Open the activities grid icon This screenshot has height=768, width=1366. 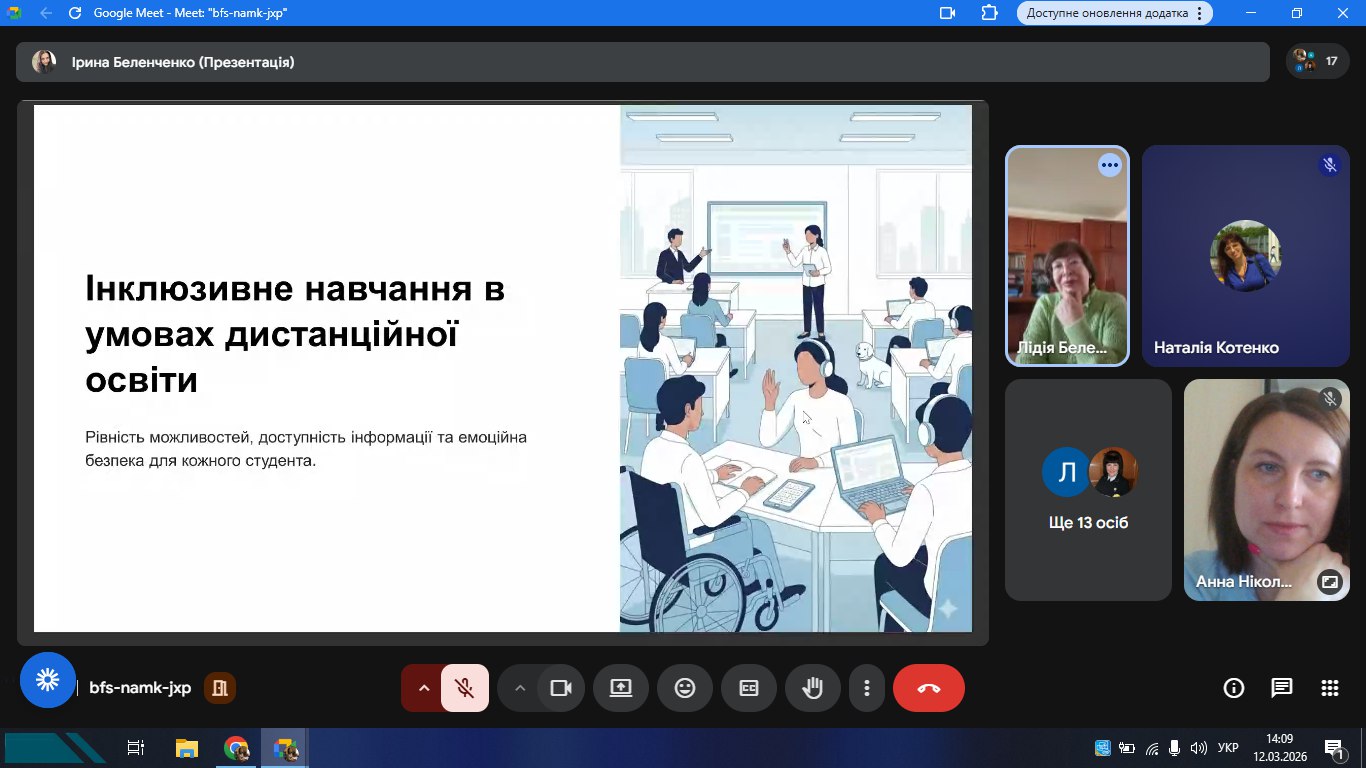(x=1330, y=688)
